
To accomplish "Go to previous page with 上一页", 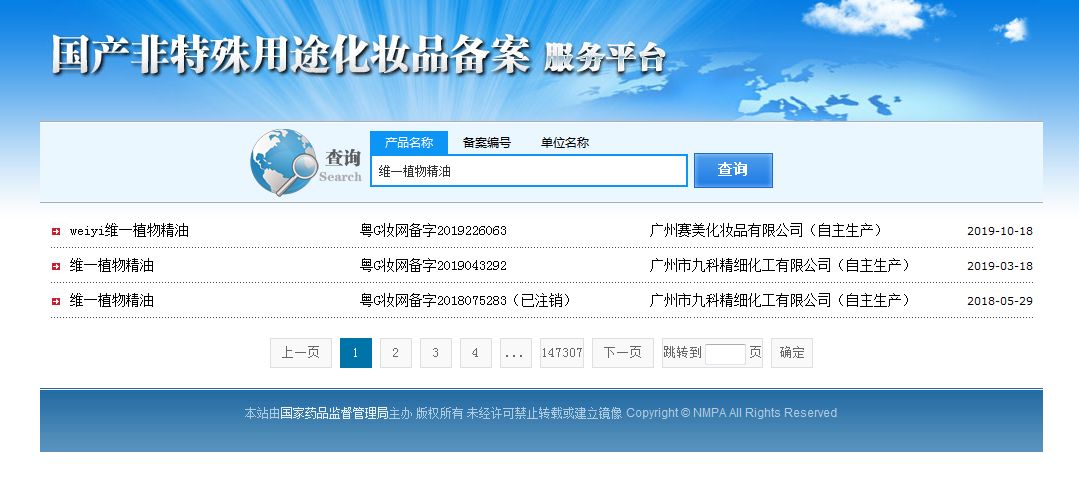I will coord(300,353).
